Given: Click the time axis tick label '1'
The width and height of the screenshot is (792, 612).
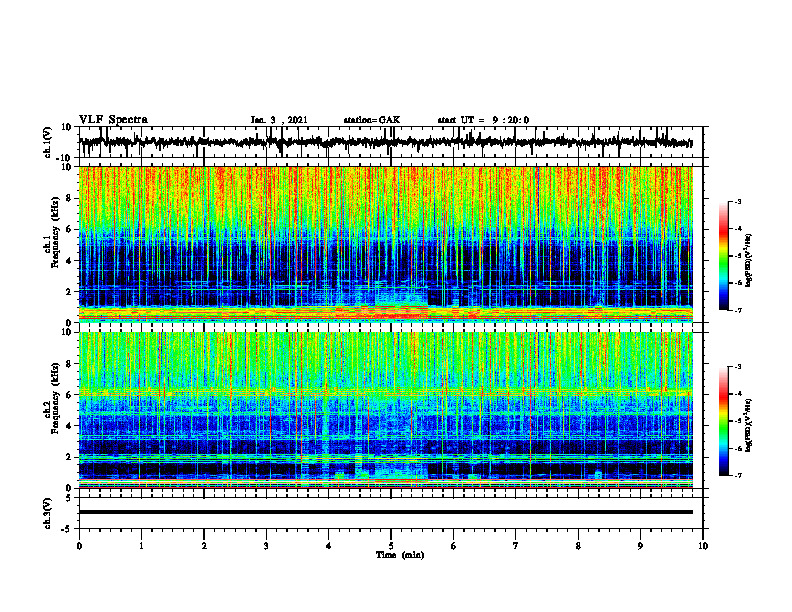Looking at the screenshot, I should click(141, 546).
